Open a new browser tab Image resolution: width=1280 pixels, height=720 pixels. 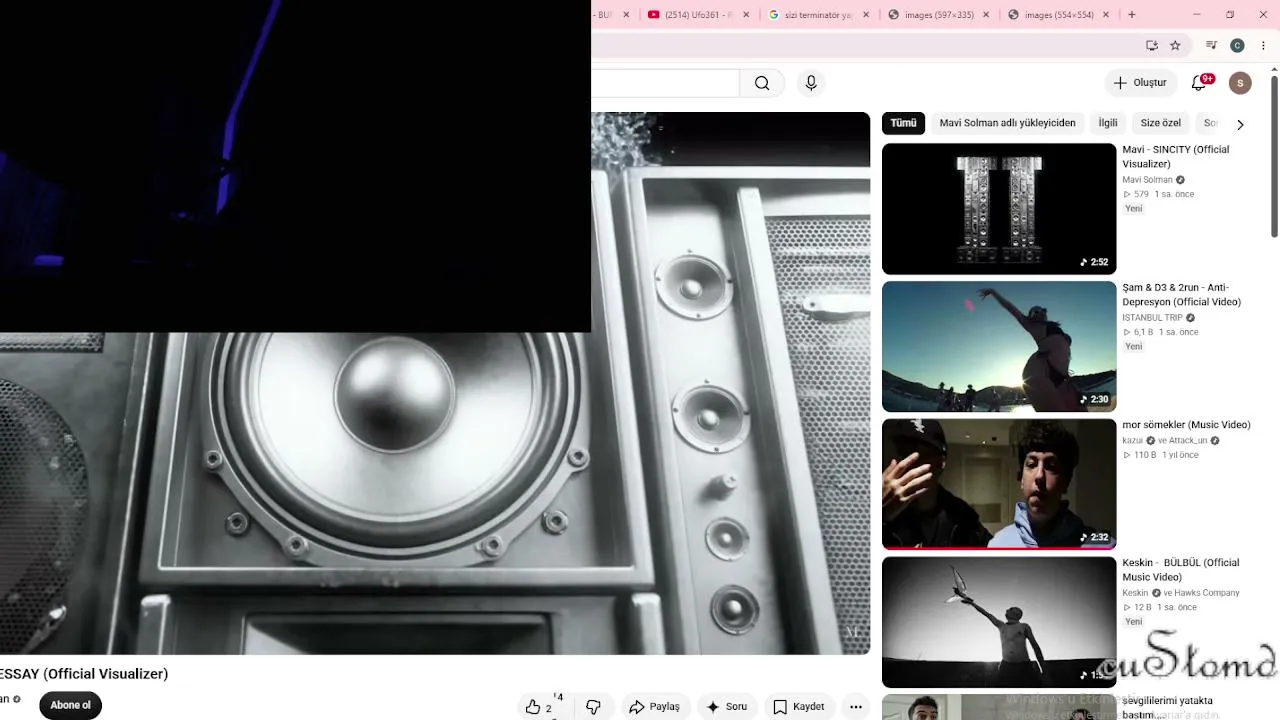point(1131,15)
